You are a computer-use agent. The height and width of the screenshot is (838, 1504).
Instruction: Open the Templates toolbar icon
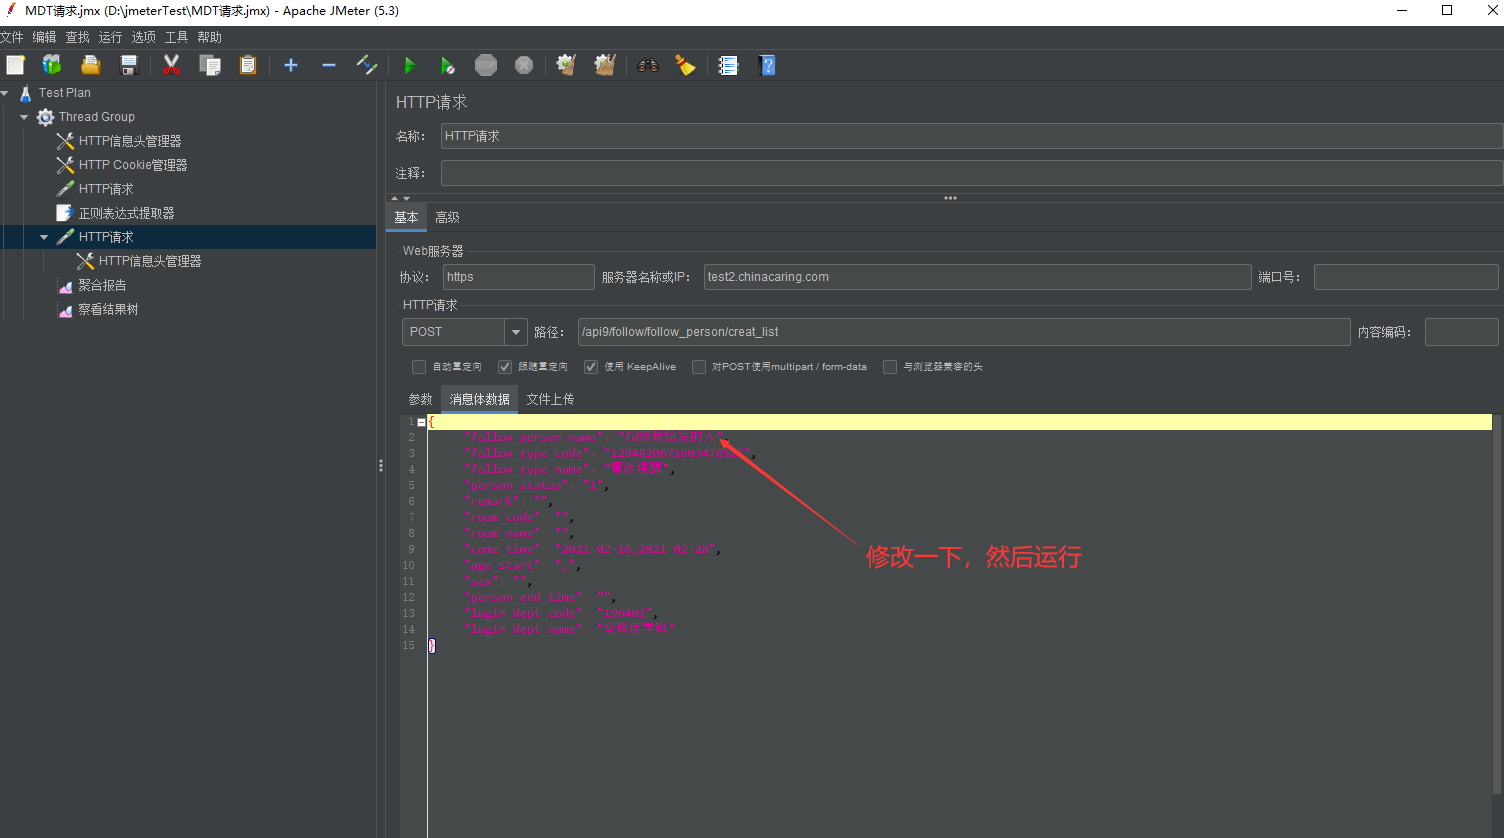point(52,65)
